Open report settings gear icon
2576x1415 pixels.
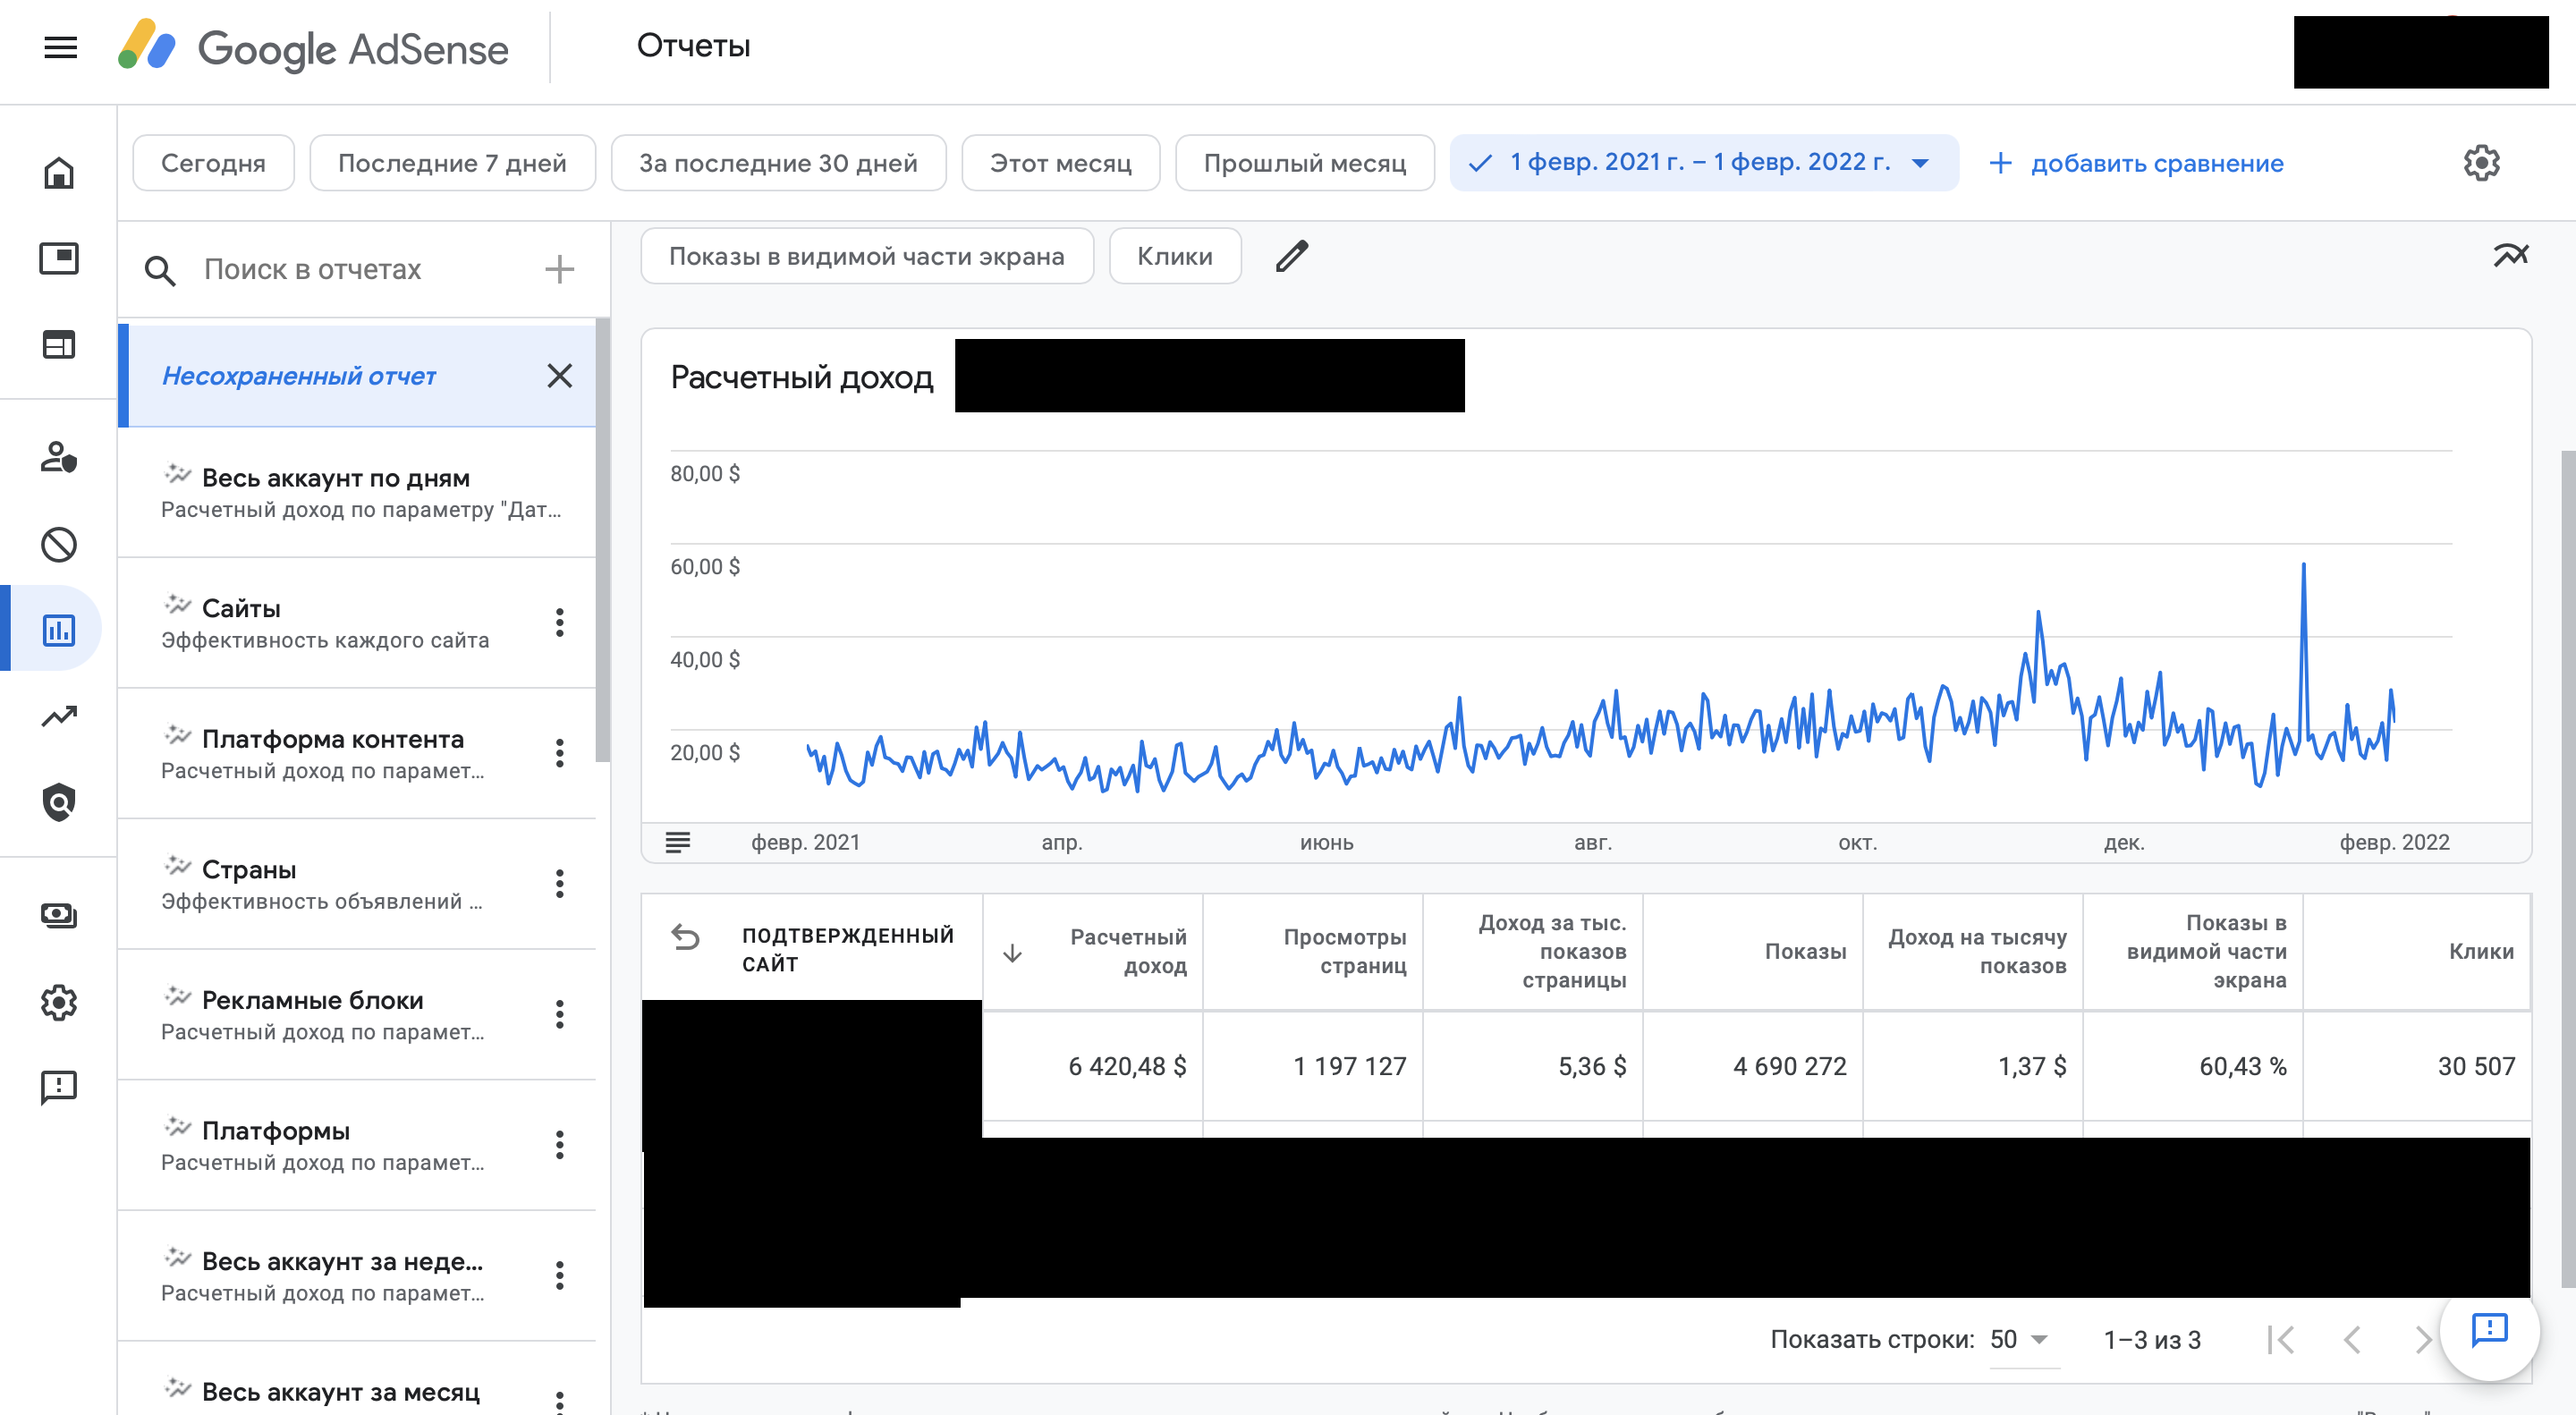[x=2481, y=162]
